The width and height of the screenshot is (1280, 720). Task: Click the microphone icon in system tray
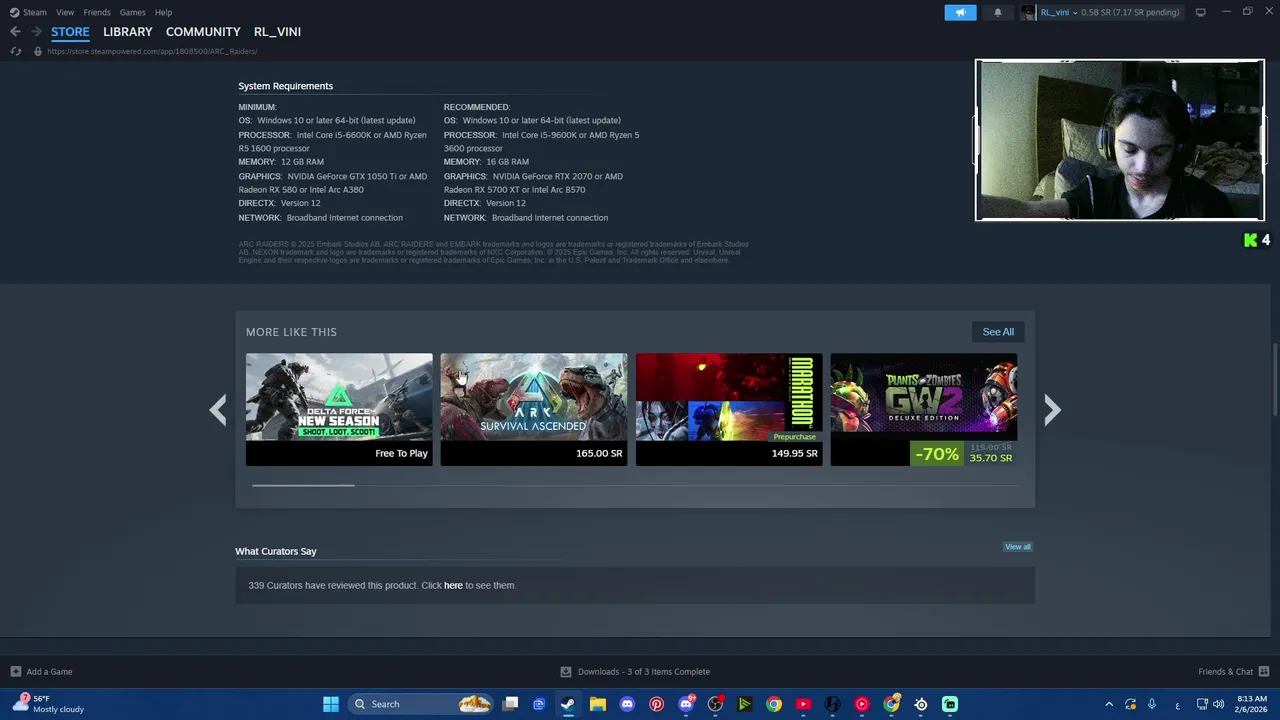coord(1152,704)
